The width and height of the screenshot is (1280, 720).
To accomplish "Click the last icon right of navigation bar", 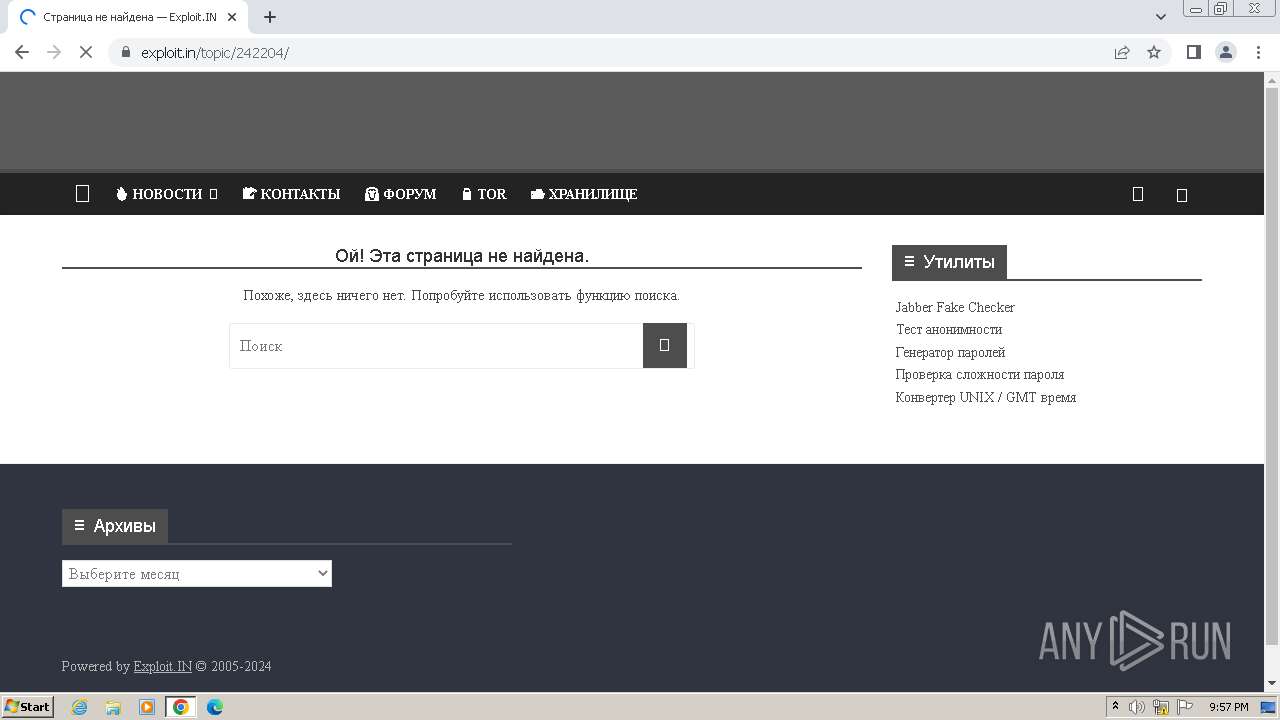I will click(1181, 195).
